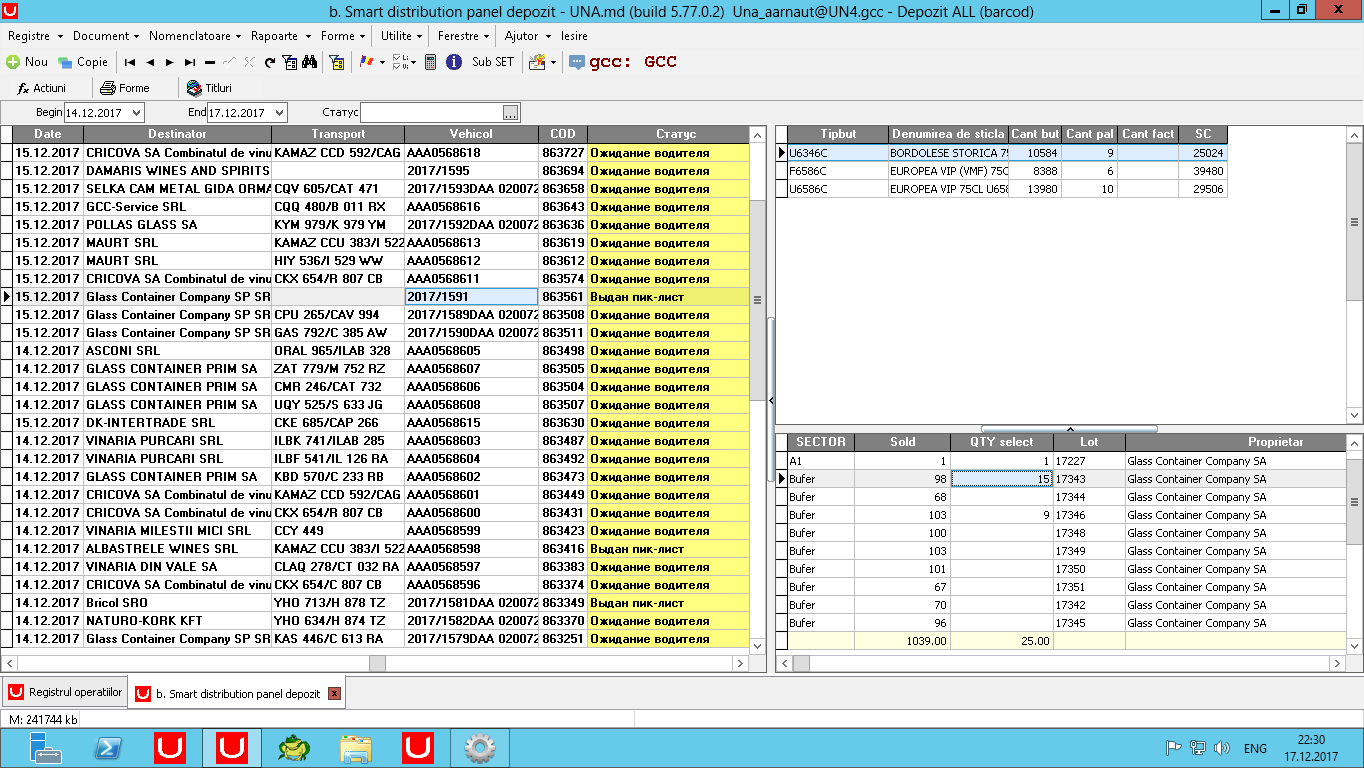This screenshot has height=768, width=1364.
Task: Go to previous record arrow
Action: coord(150,62)
